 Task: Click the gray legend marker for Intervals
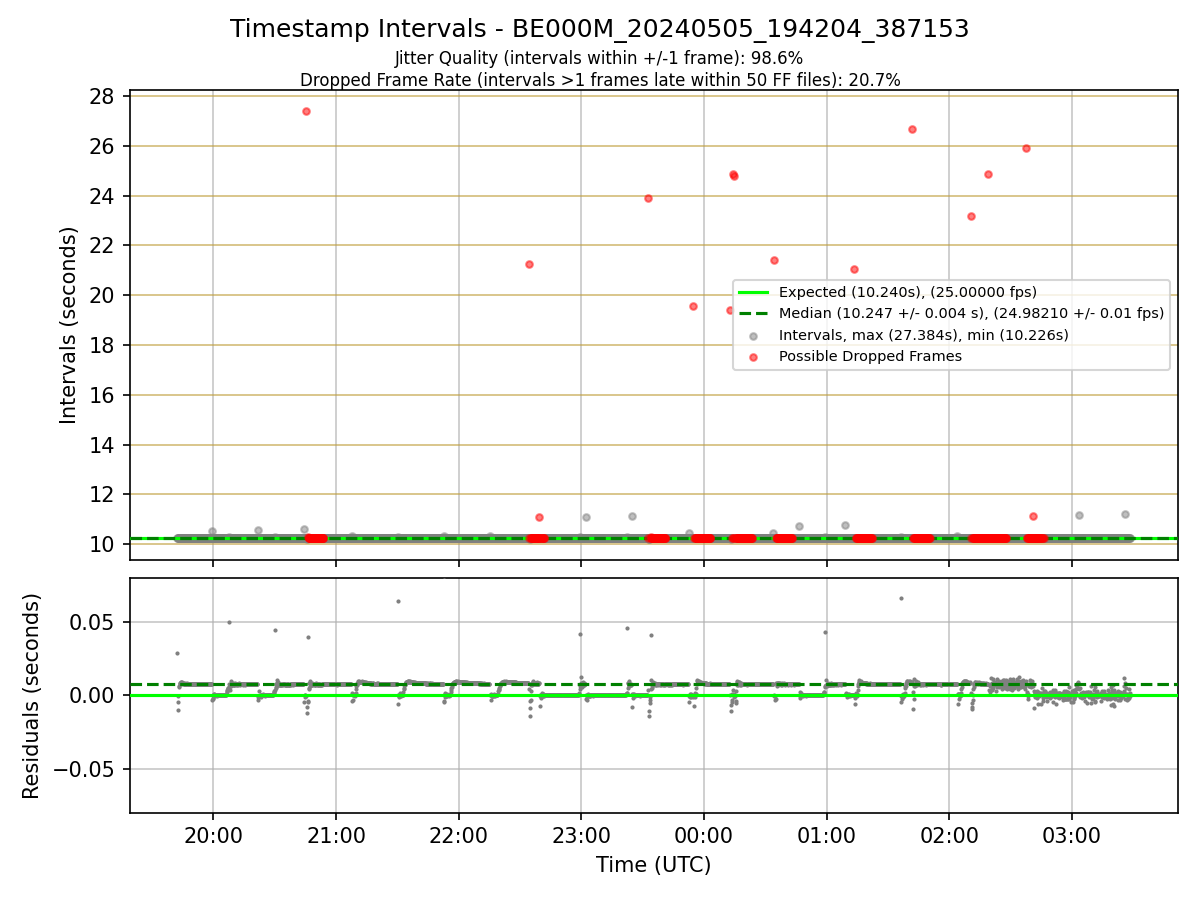753,335
